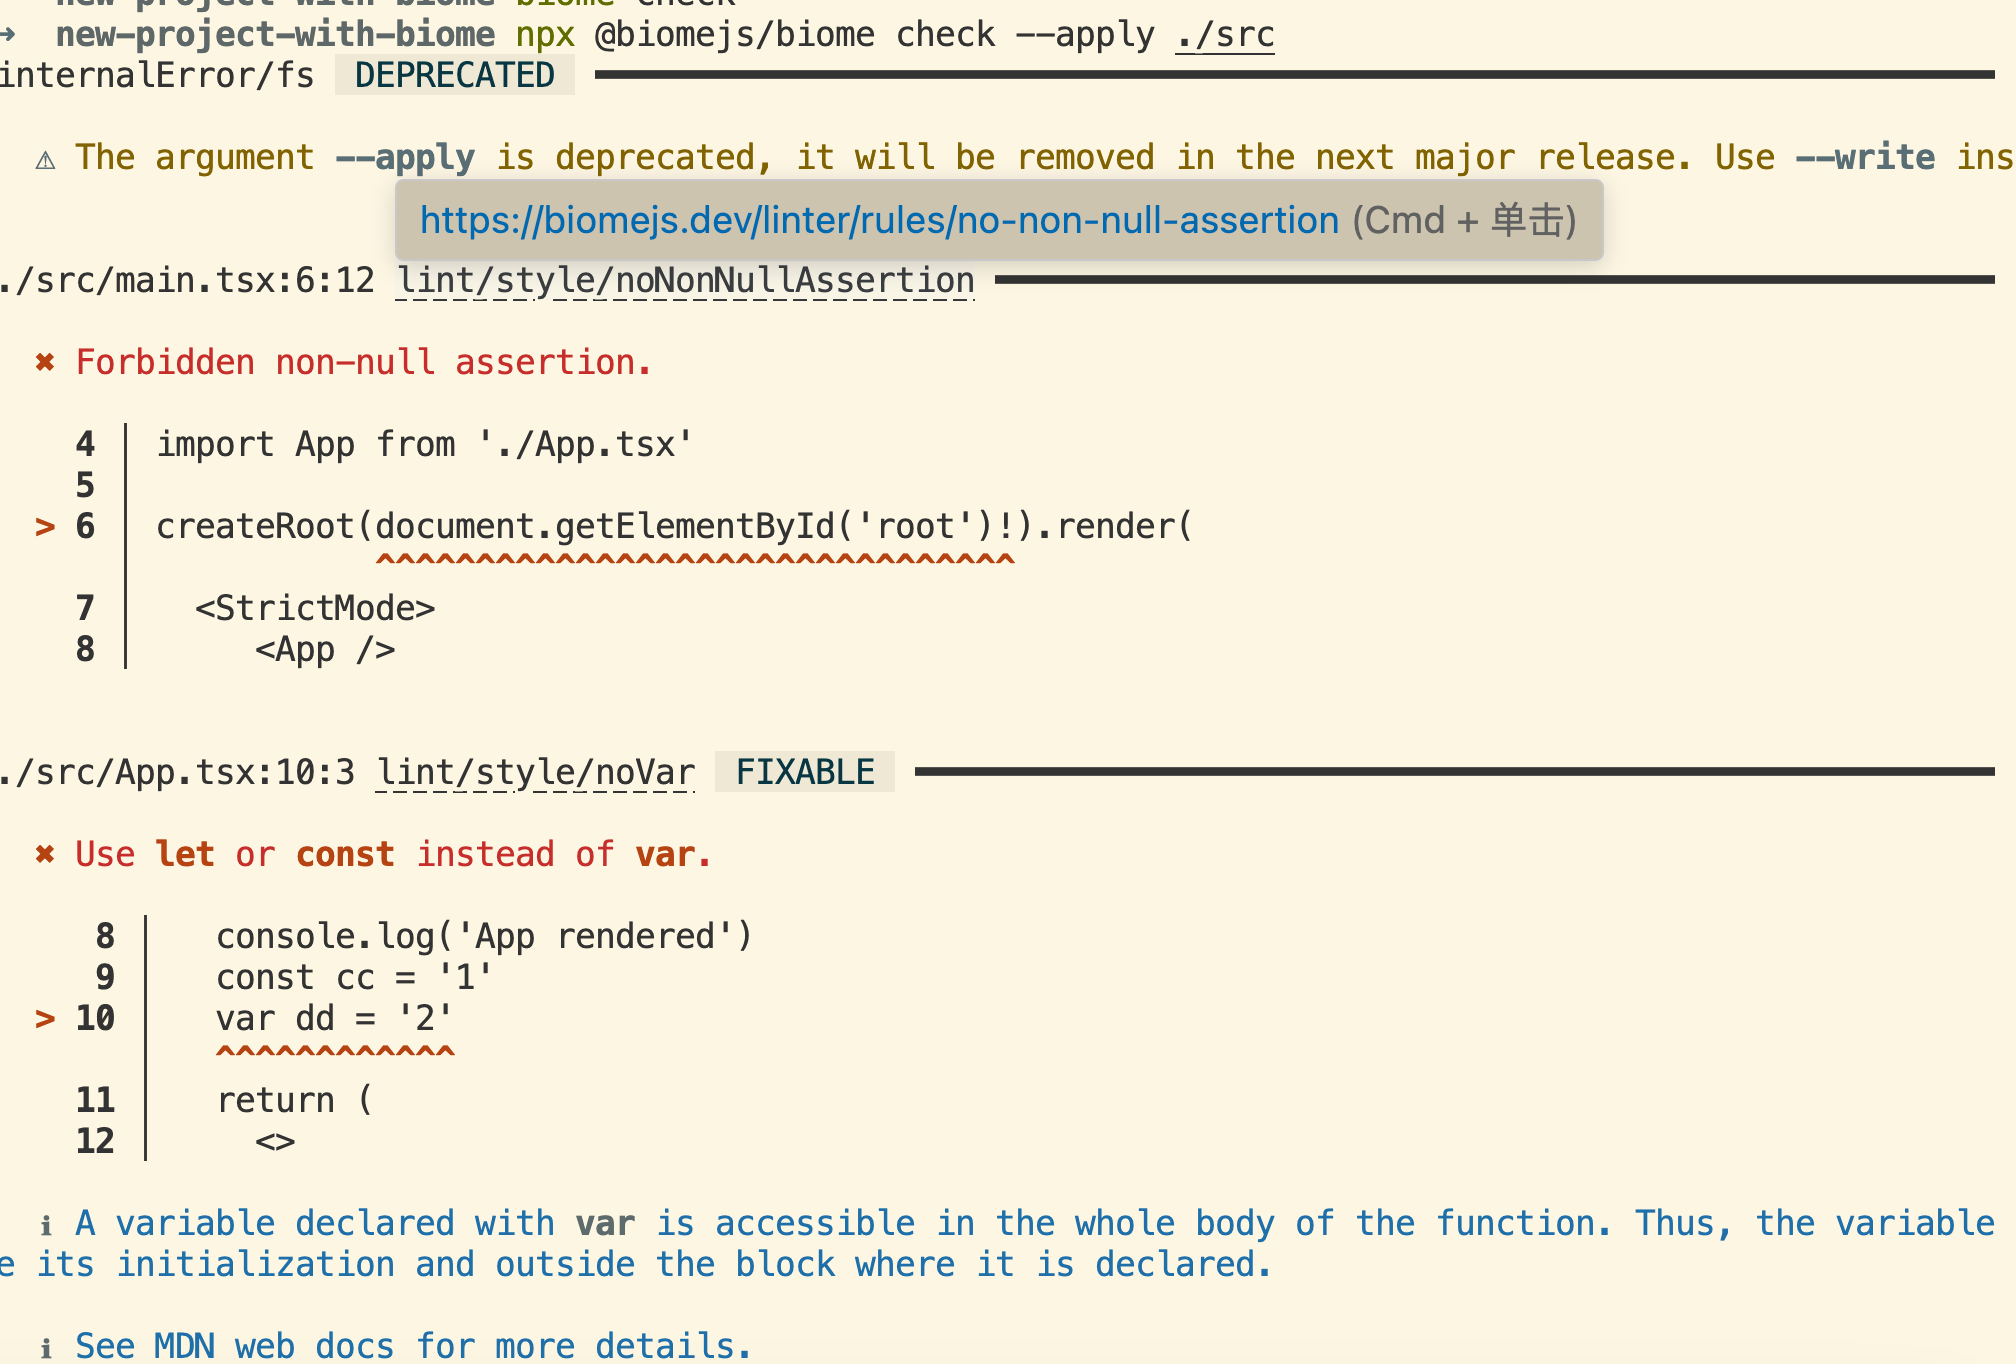
Task: Click the red cross icon before 'Forbidden non-null assertion'
Action: pyautogui.click(x=46, y=362)
